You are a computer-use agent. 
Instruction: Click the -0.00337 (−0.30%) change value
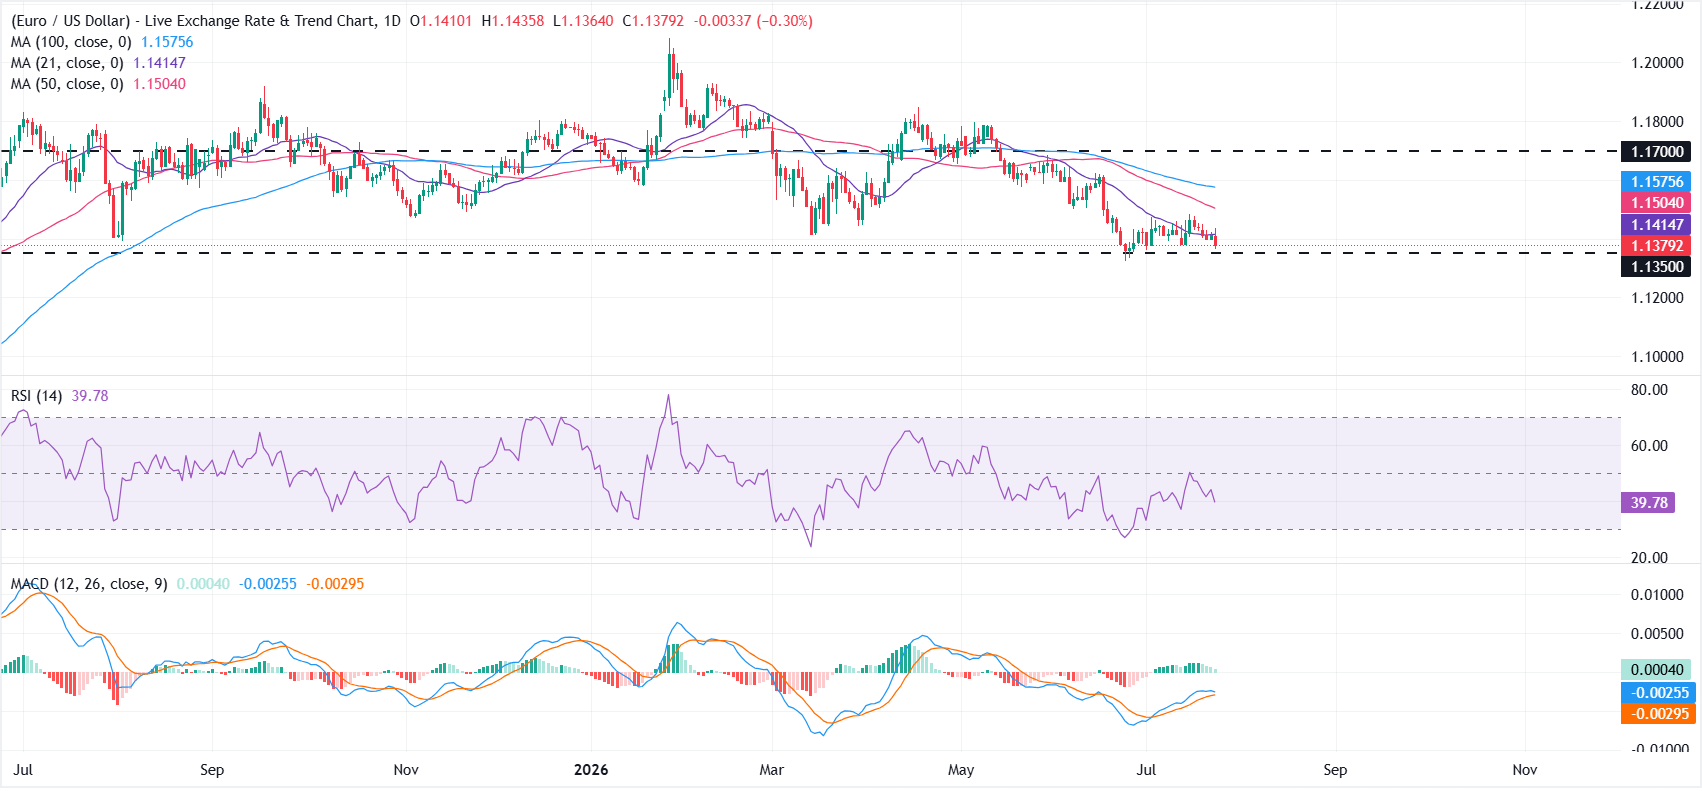pyautogui.click(x=753, y=20)
